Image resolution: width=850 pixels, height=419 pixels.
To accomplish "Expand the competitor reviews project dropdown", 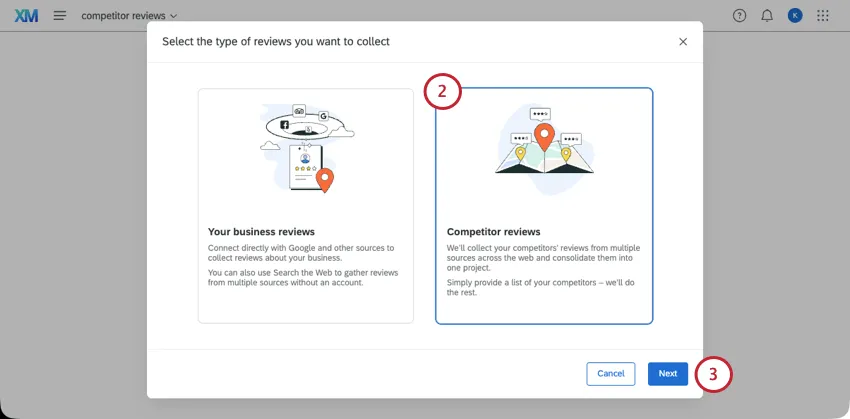I will click(129, 16).
